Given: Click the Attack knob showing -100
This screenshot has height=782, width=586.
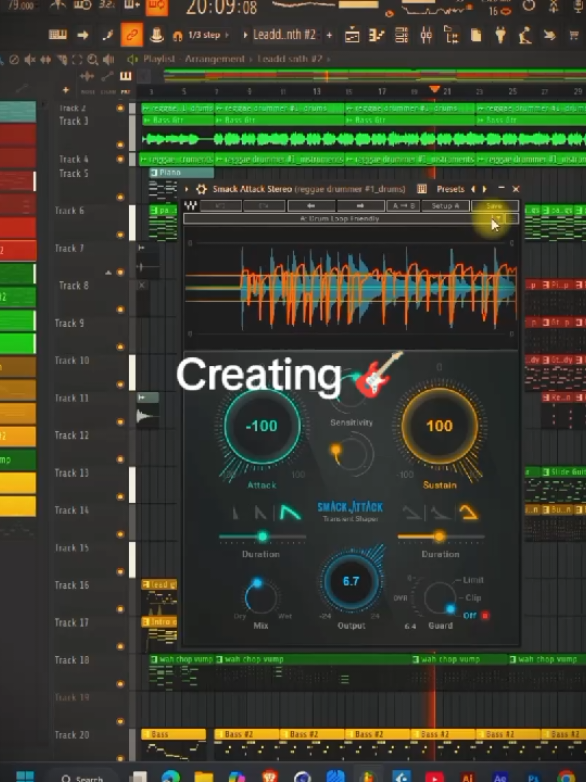Looking at the screenshot, I should (x=262, y=426).
